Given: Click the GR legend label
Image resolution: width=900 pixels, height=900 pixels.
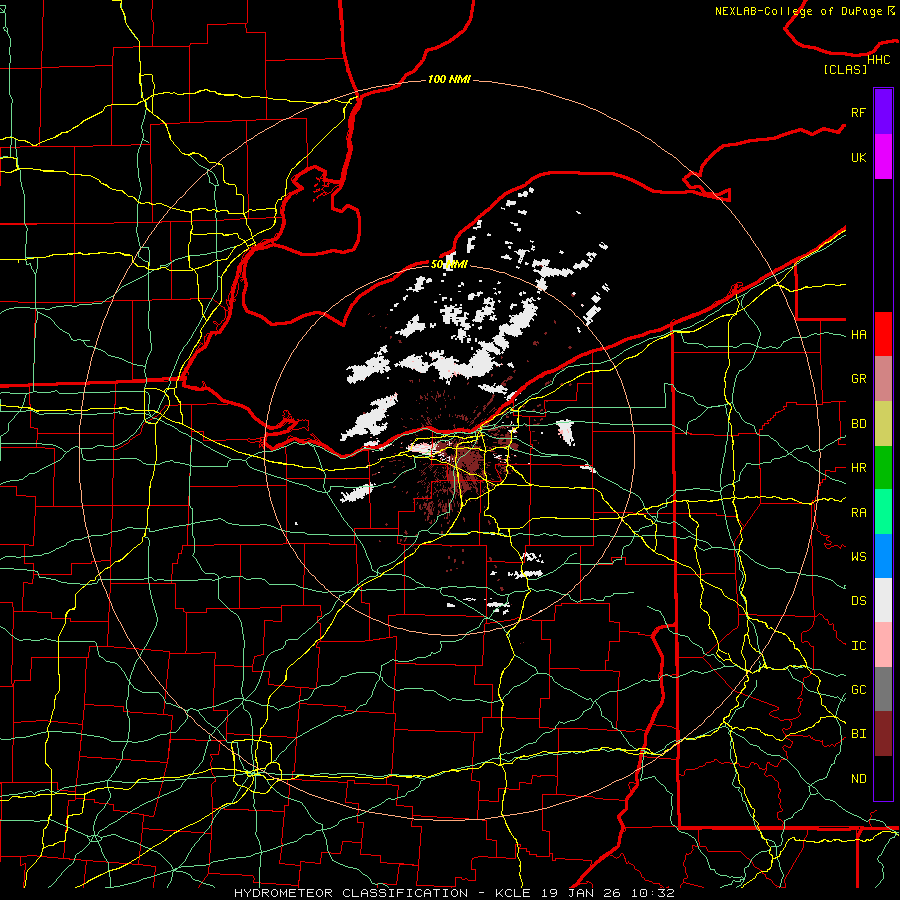Looking at the screenshot, I should click(x=858, y=379).
